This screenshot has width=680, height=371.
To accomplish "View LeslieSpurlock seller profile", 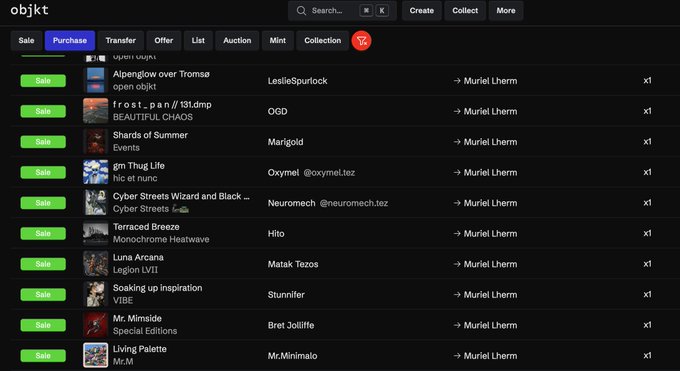I will [298, 81].
